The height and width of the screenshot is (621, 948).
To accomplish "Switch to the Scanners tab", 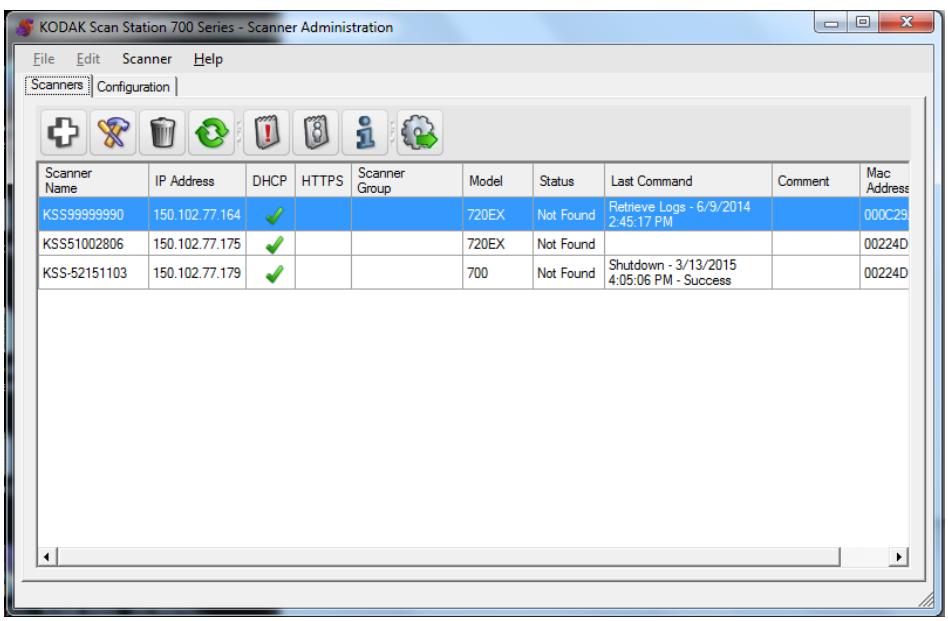I will [57, 85].
